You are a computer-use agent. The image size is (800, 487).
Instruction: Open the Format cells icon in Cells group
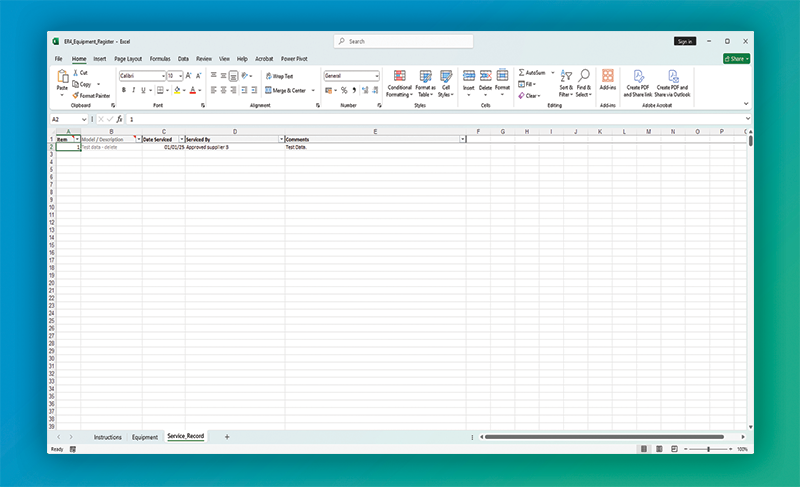(x=503, y=75)
